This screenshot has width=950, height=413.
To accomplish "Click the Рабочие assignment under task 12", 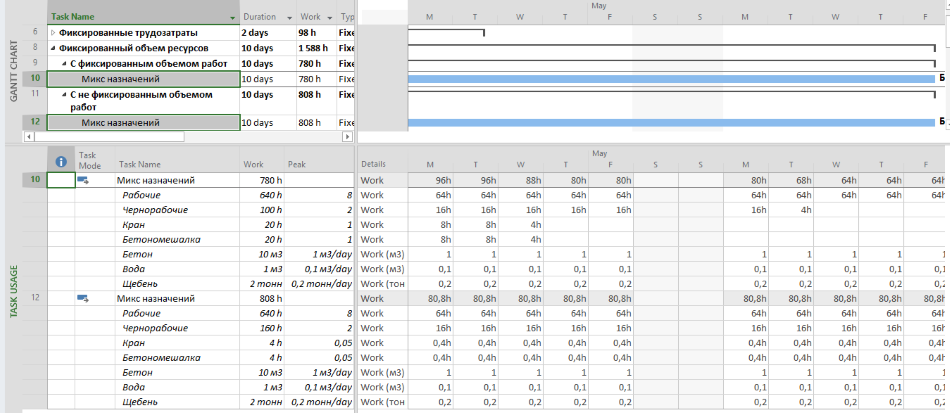I will click(x=141, y=313).
